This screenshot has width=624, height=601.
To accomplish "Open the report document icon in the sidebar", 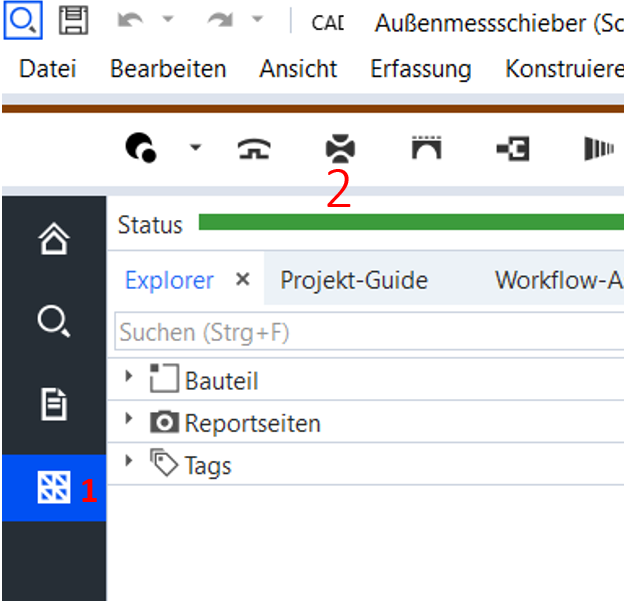I will 54,404.
